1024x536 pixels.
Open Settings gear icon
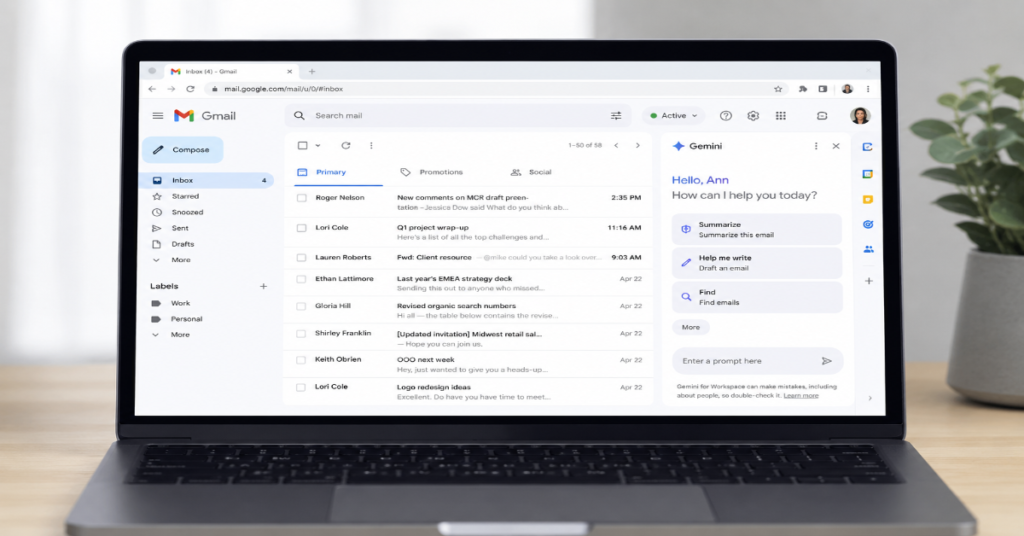tap(753, 116)
